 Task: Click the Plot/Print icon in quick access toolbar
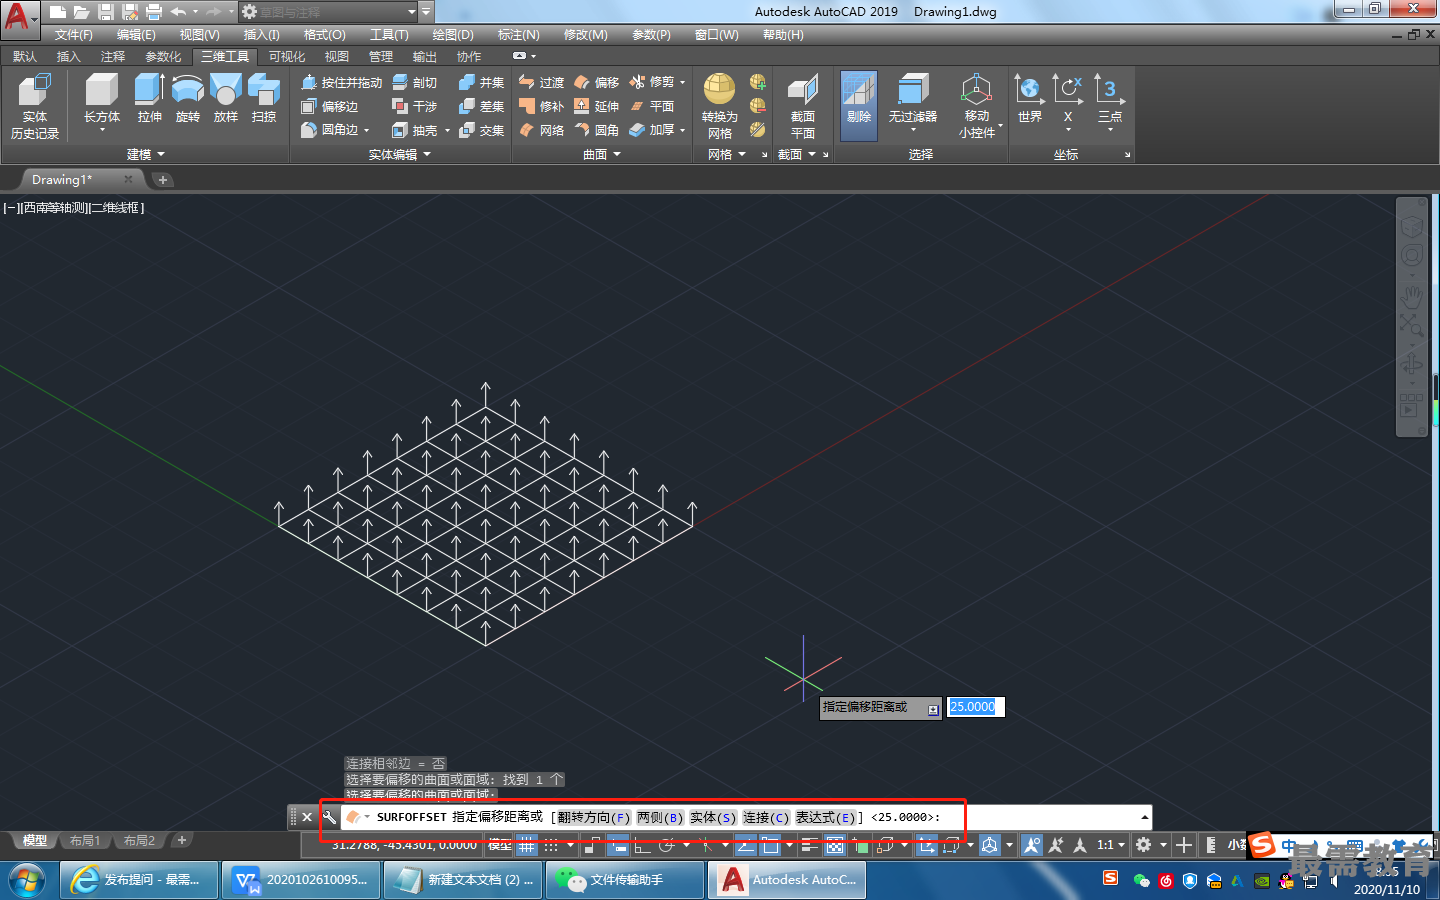tap(154, 12)
